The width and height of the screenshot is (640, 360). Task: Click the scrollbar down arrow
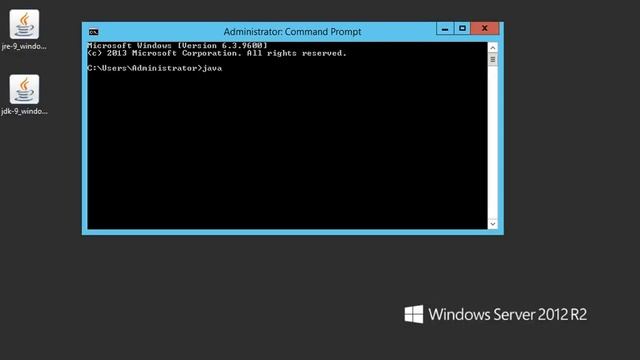pos(493,224)
